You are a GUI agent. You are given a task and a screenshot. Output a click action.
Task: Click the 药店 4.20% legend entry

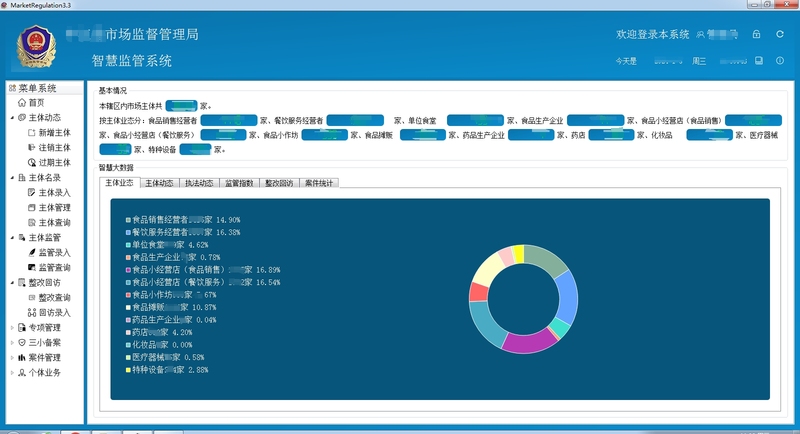point(159,332)
